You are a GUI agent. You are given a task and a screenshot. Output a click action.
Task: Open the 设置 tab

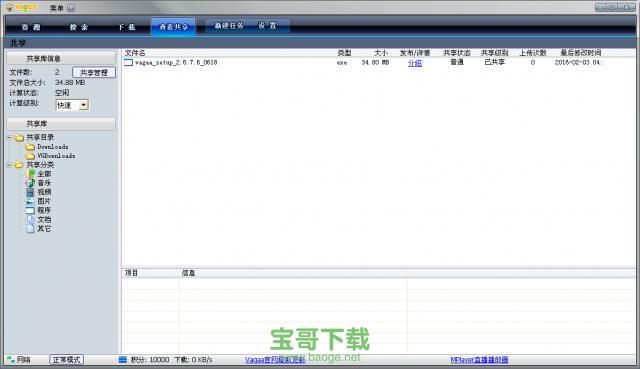[267, 26]
